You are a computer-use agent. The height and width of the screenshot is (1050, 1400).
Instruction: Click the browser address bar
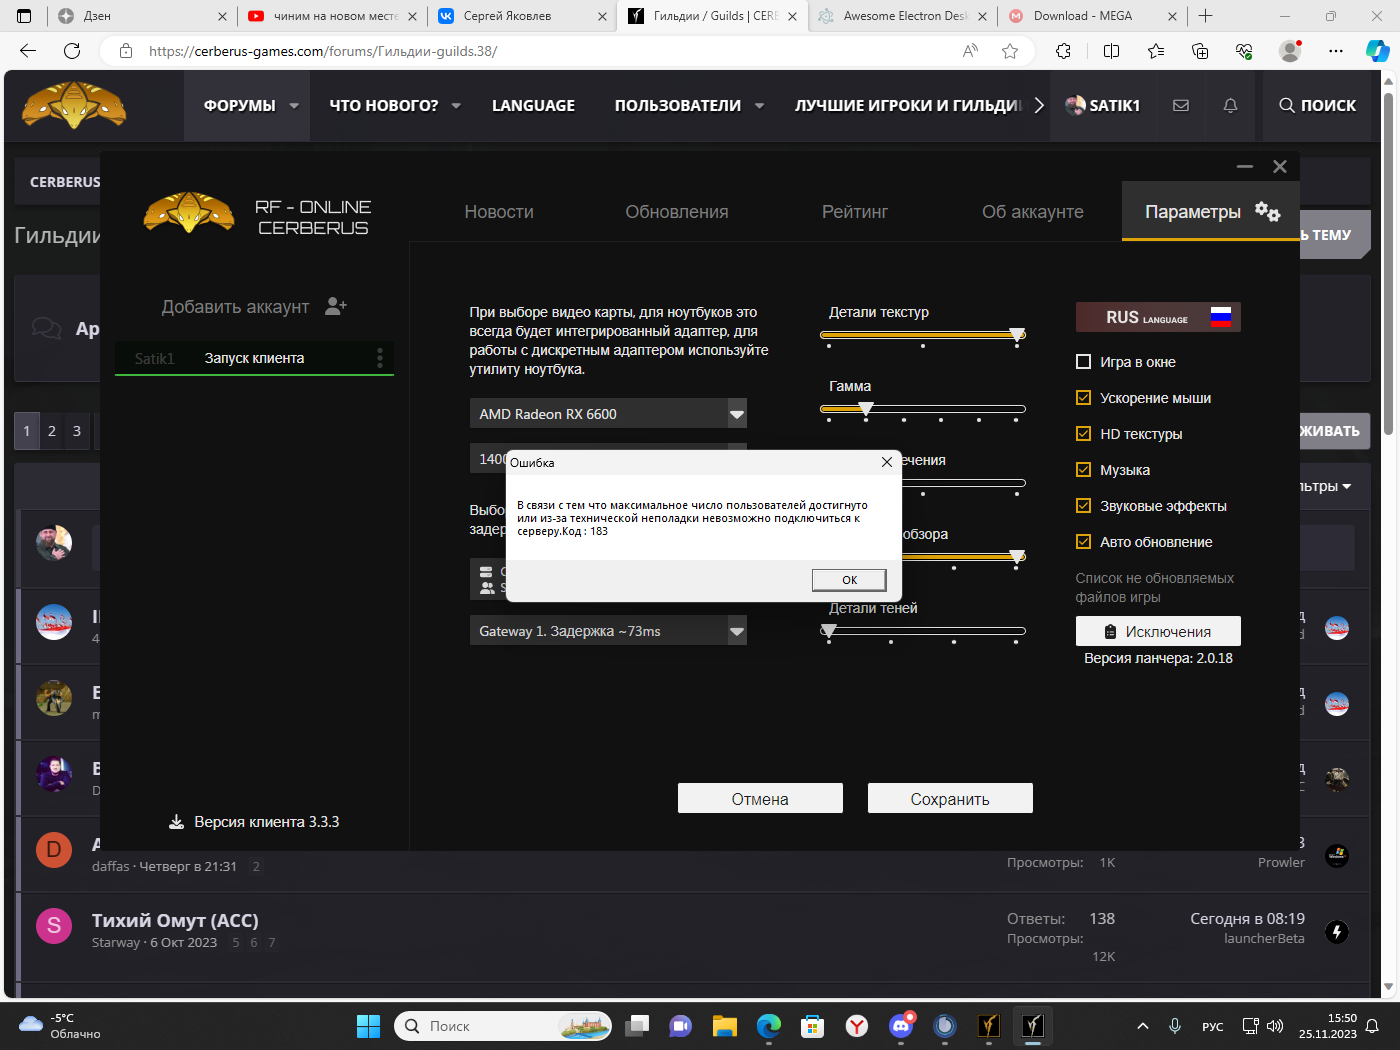(x=540, y=51)
